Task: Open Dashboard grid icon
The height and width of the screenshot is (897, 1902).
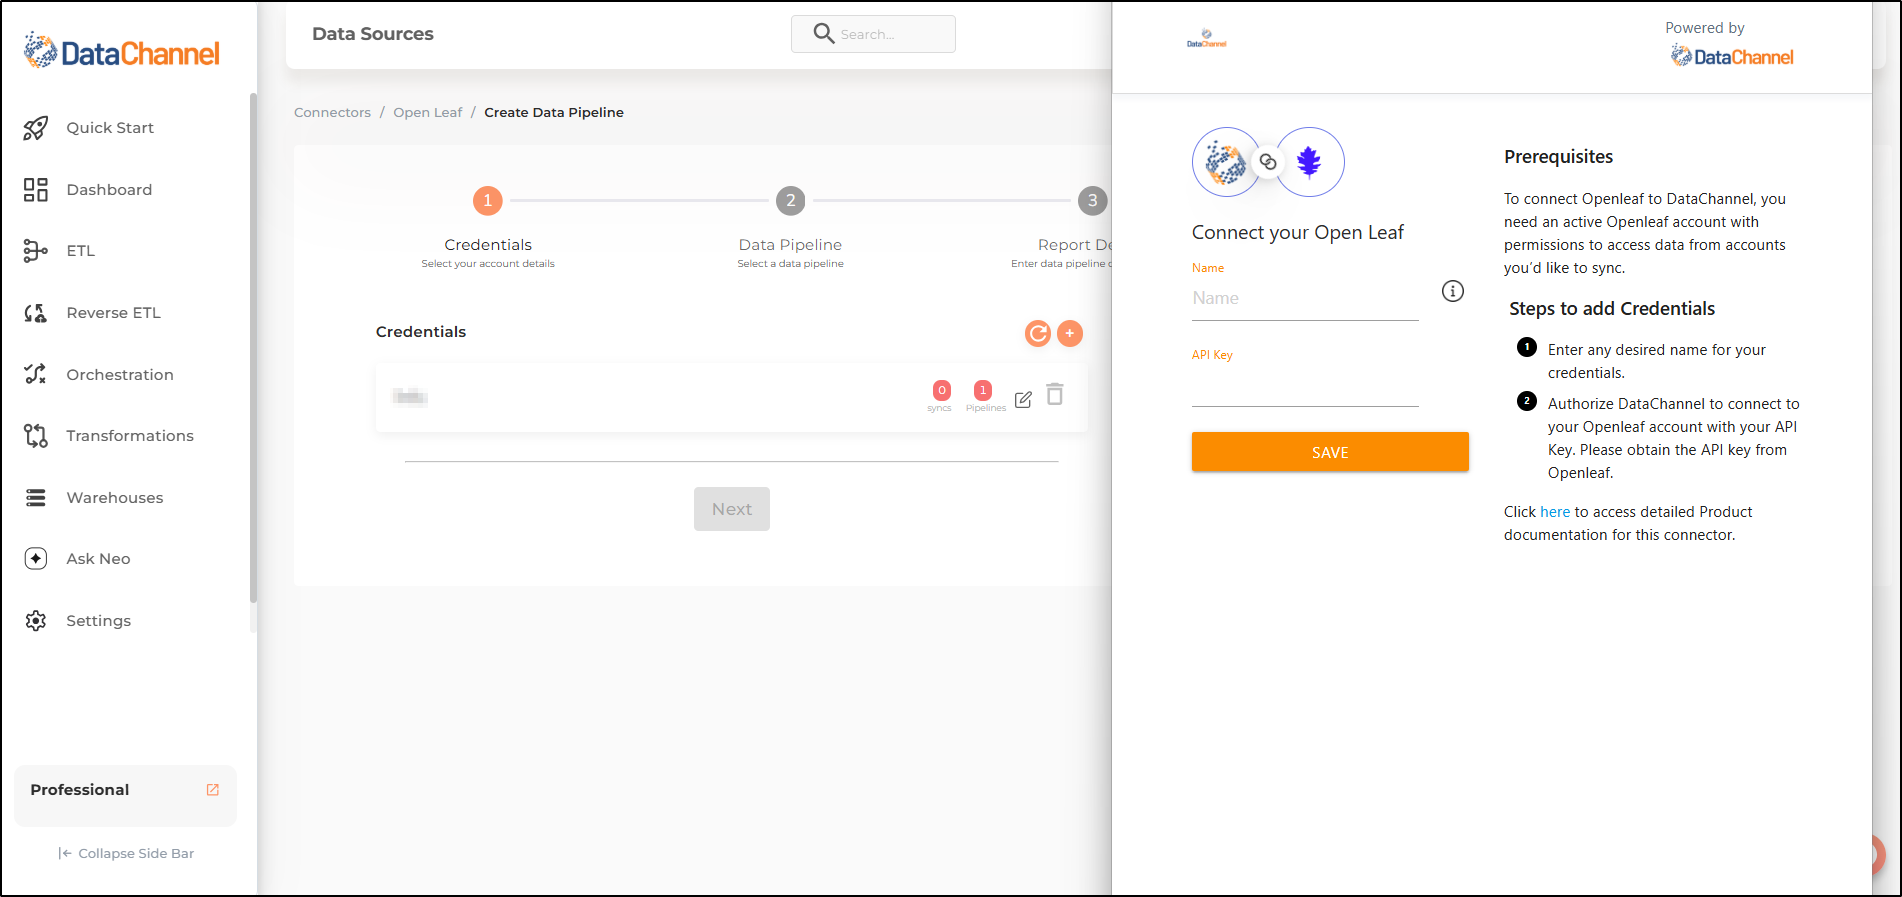Action: [36, 190]
